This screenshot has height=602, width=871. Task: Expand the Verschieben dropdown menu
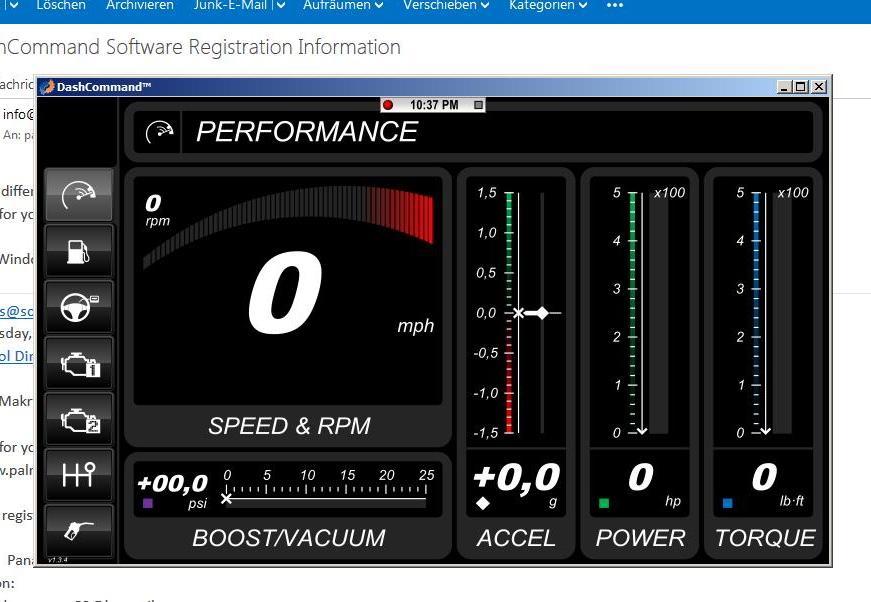click(446, 5)
